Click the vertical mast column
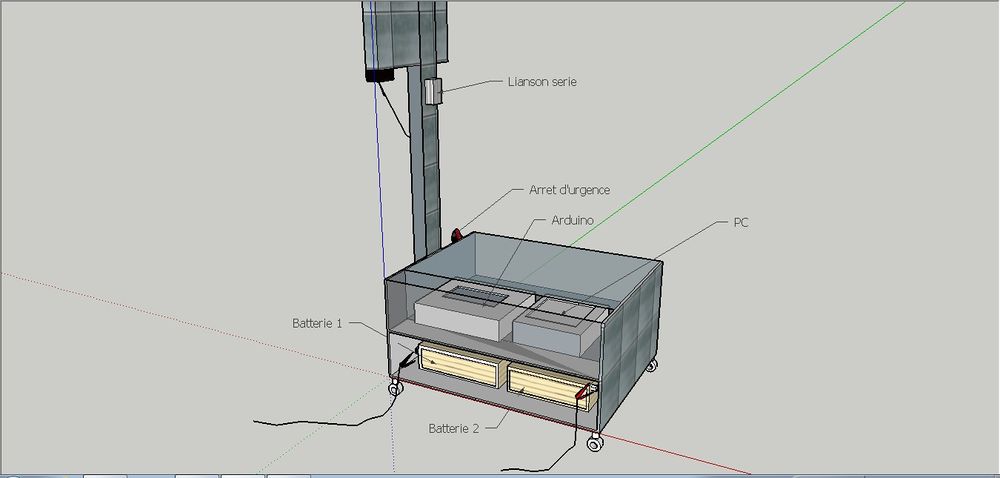Viewport: 1000px width, 478px height. pyautogui.click(x=427, y=170)
